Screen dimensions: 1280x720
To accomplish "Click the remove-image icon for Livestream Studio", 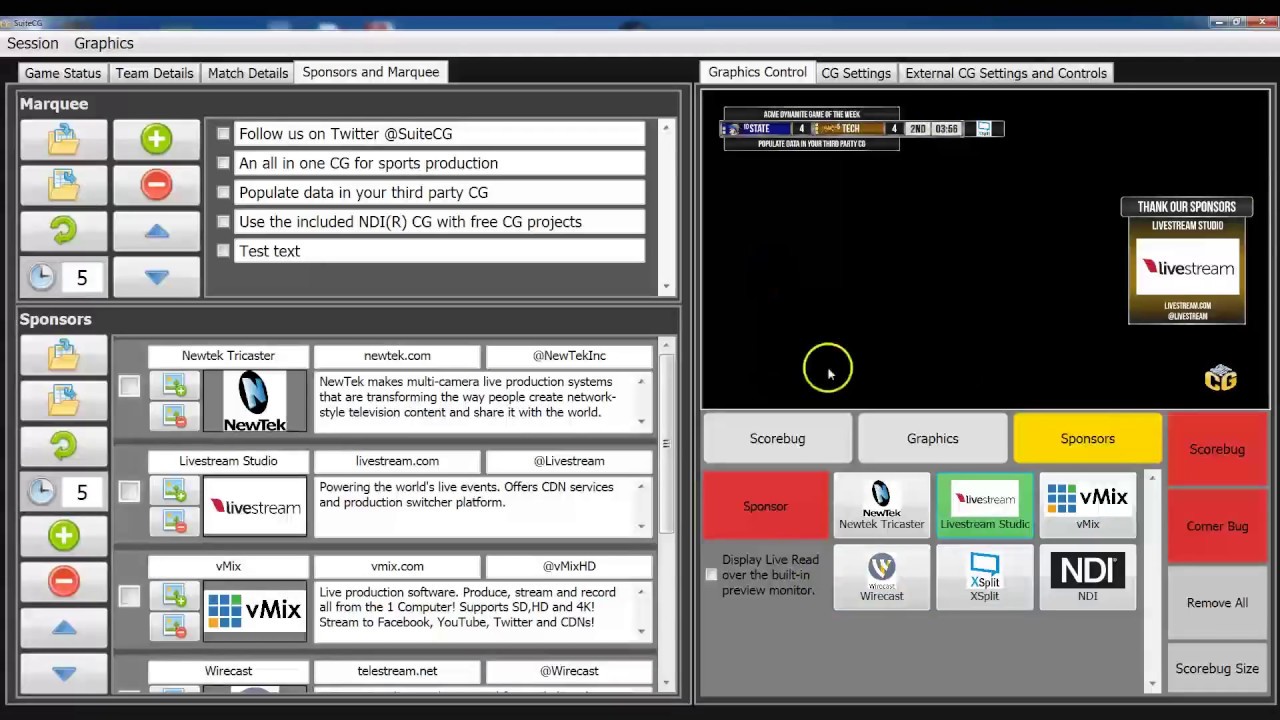I will 175,521.
